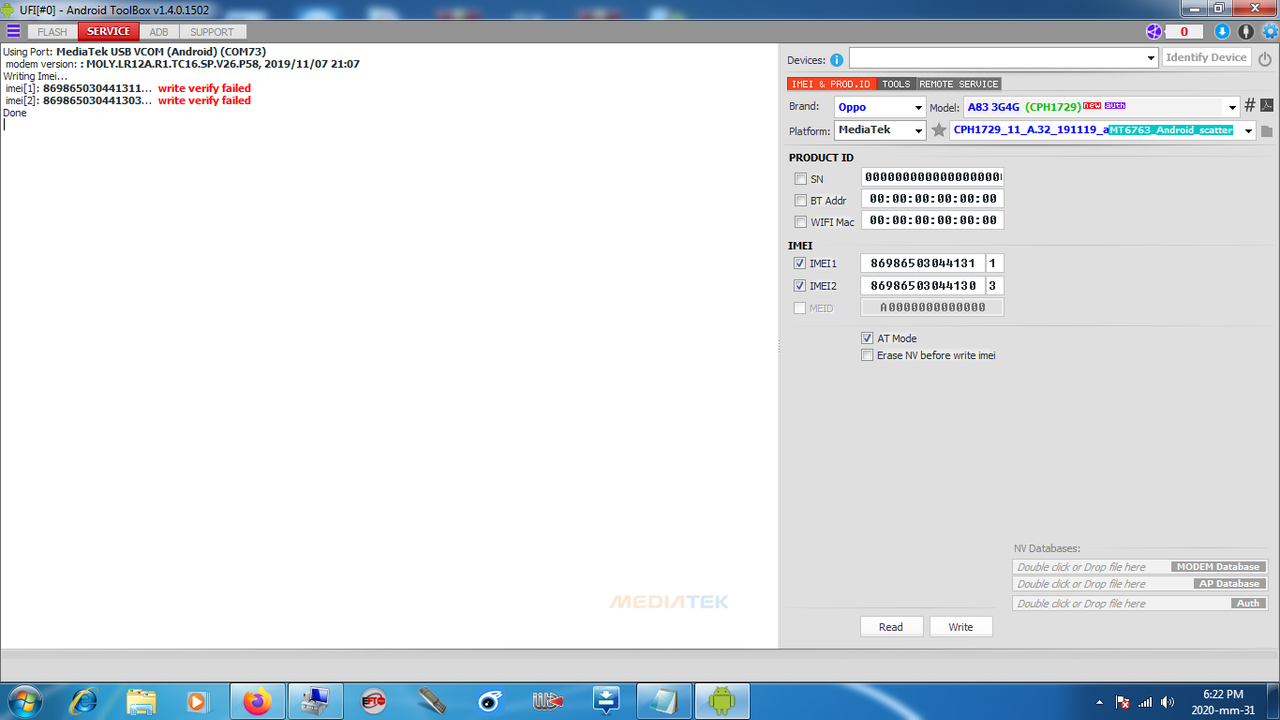Open the SUPPORT tab
The width and height of the screenshot is (1280, 720).
coord(212,32)
